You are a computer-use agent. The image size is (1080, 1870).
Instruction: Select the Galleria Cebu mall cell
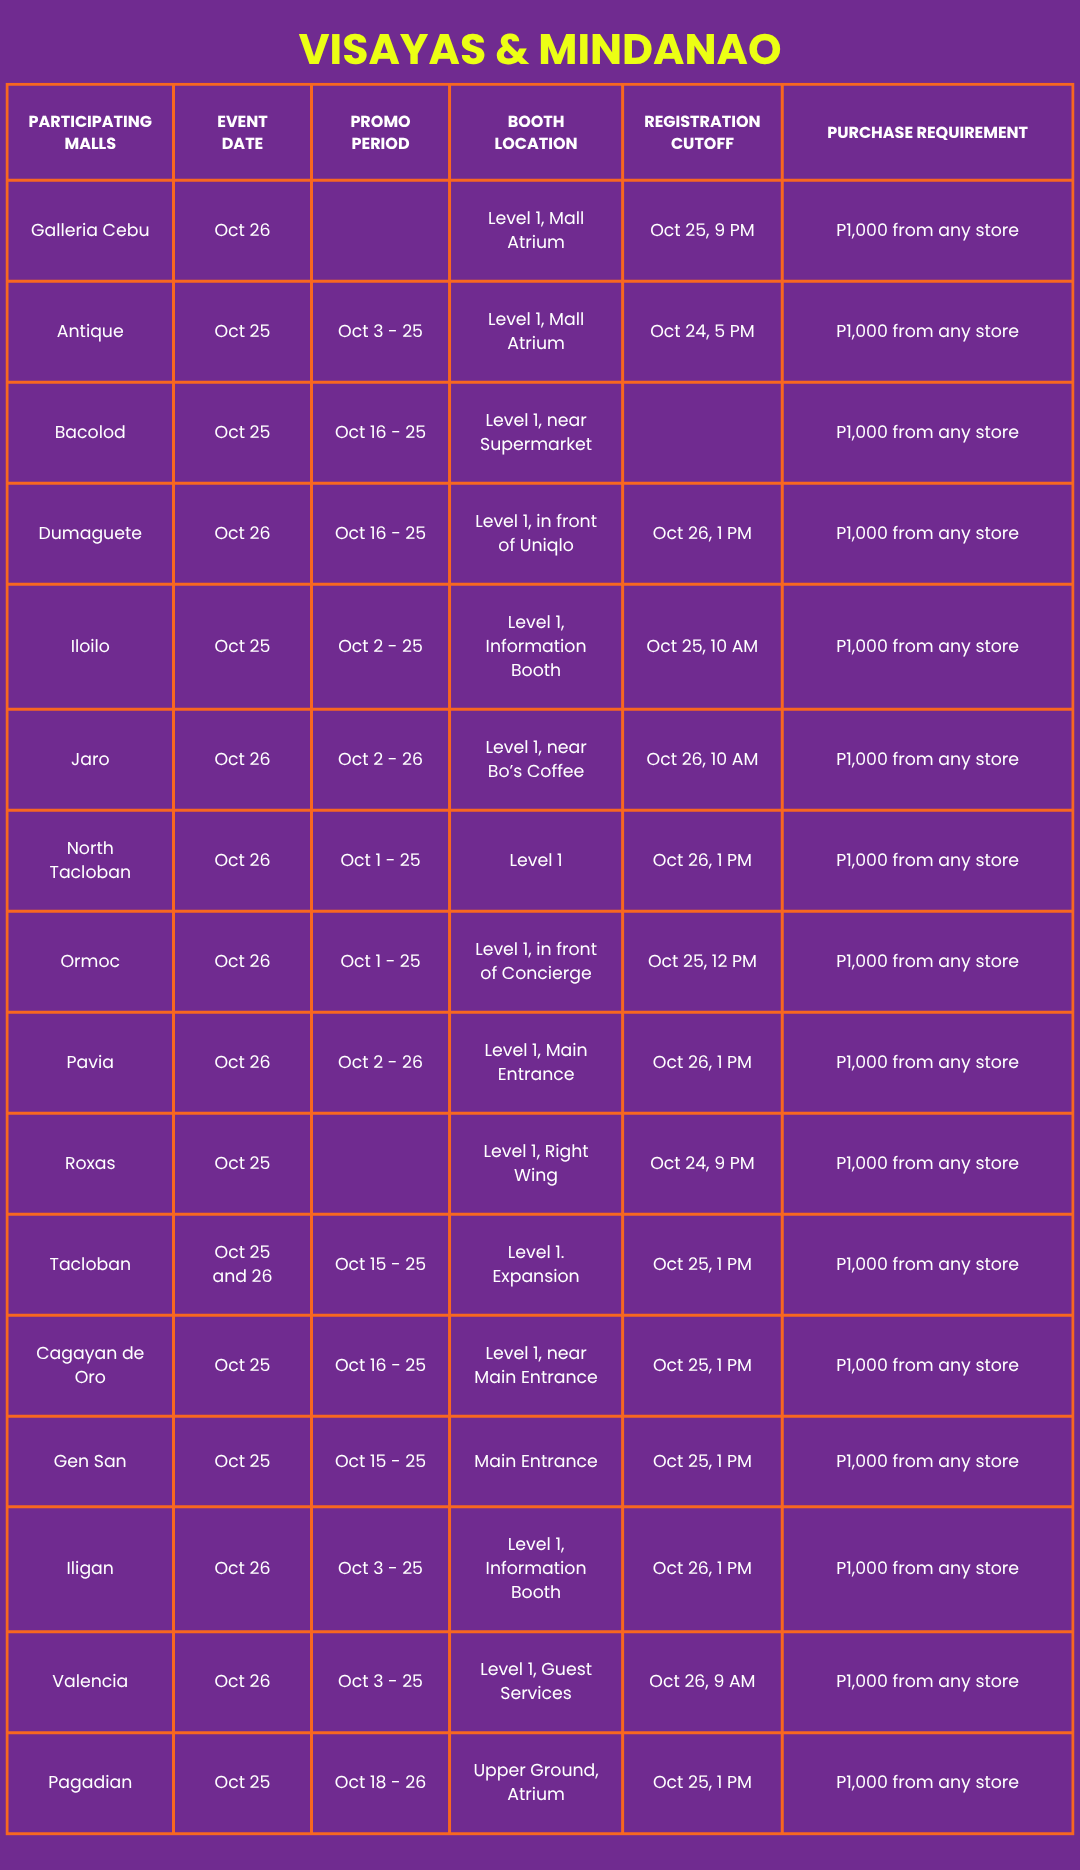pos(90,230)
